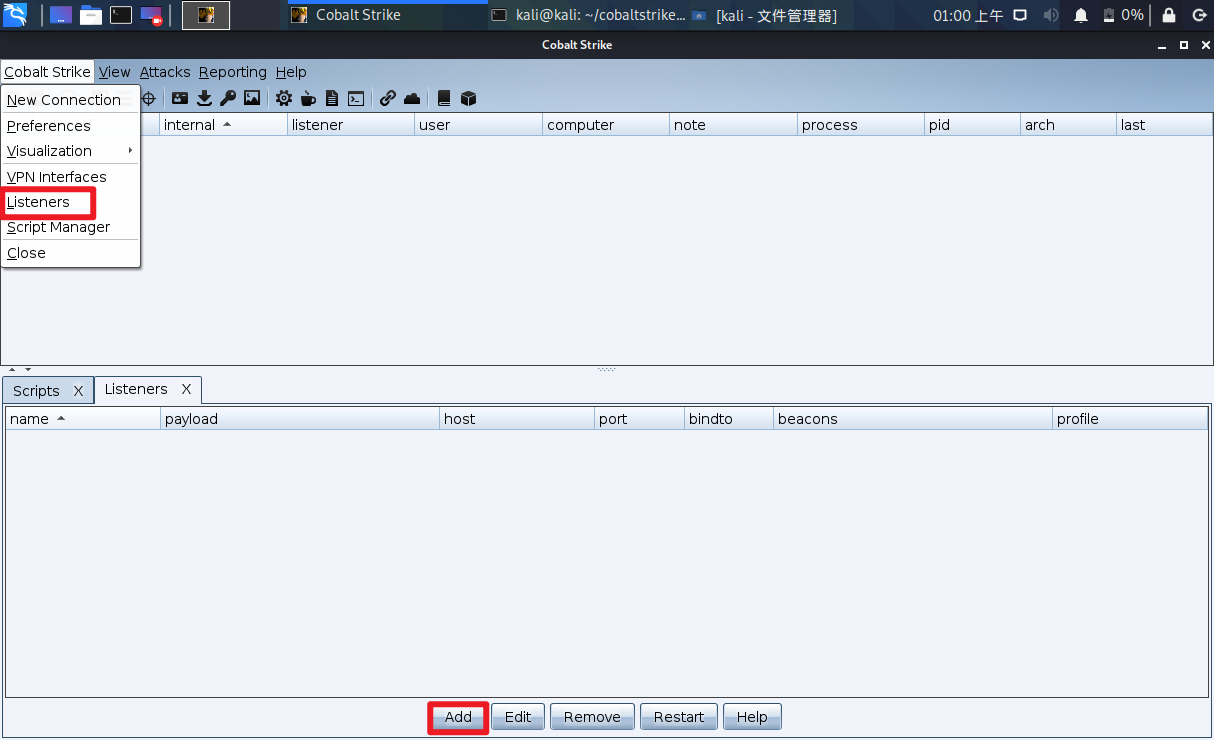Click the coffee cup Java applet icon
This screenshot has height=740, width=1214.
(x=308, y=98)
